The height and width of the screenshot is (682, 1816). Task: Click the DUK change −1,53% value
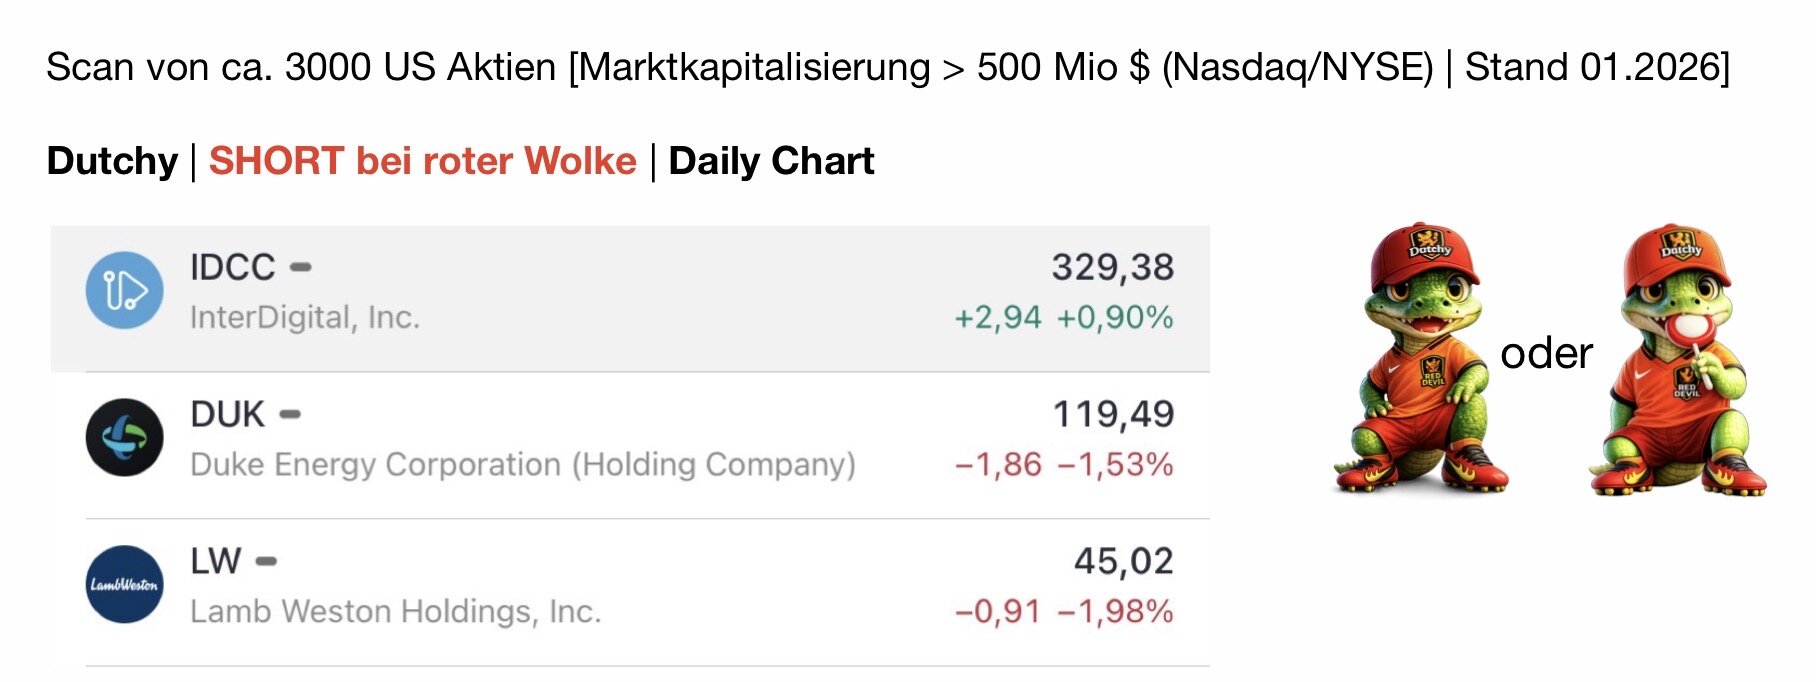(x=1115, y=464)
